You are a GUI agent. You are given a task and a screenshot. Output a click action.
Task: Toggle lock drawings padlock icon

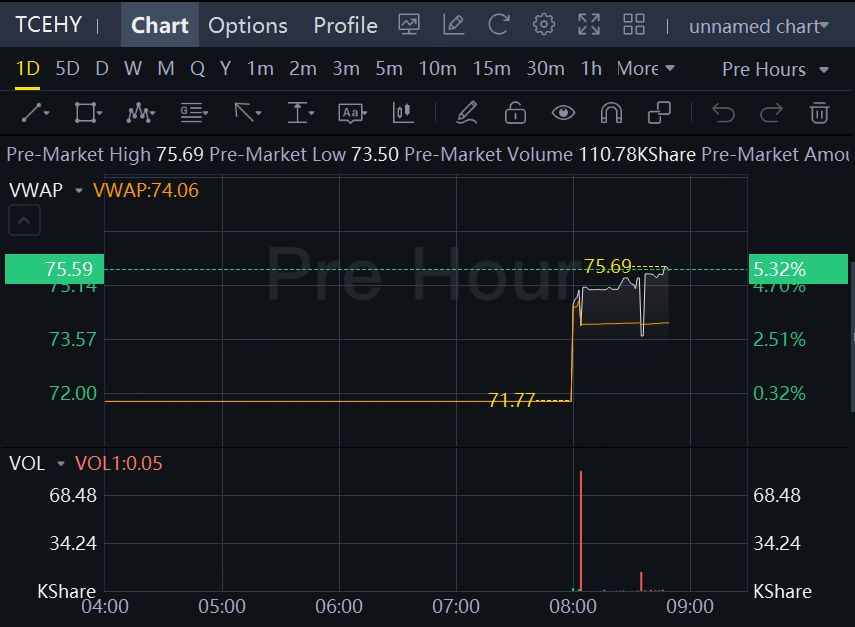[x=515, y=113]
